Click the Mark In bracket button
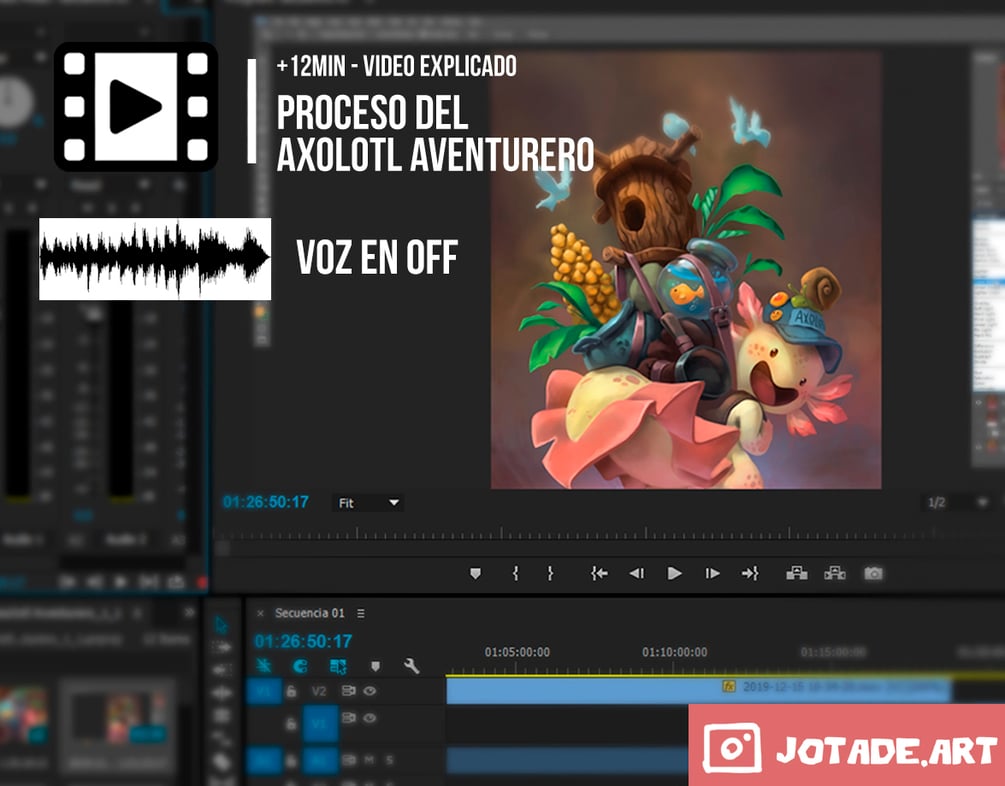Image resolution: width=1005 pixels, height=786 pixels. pos(515,573)
